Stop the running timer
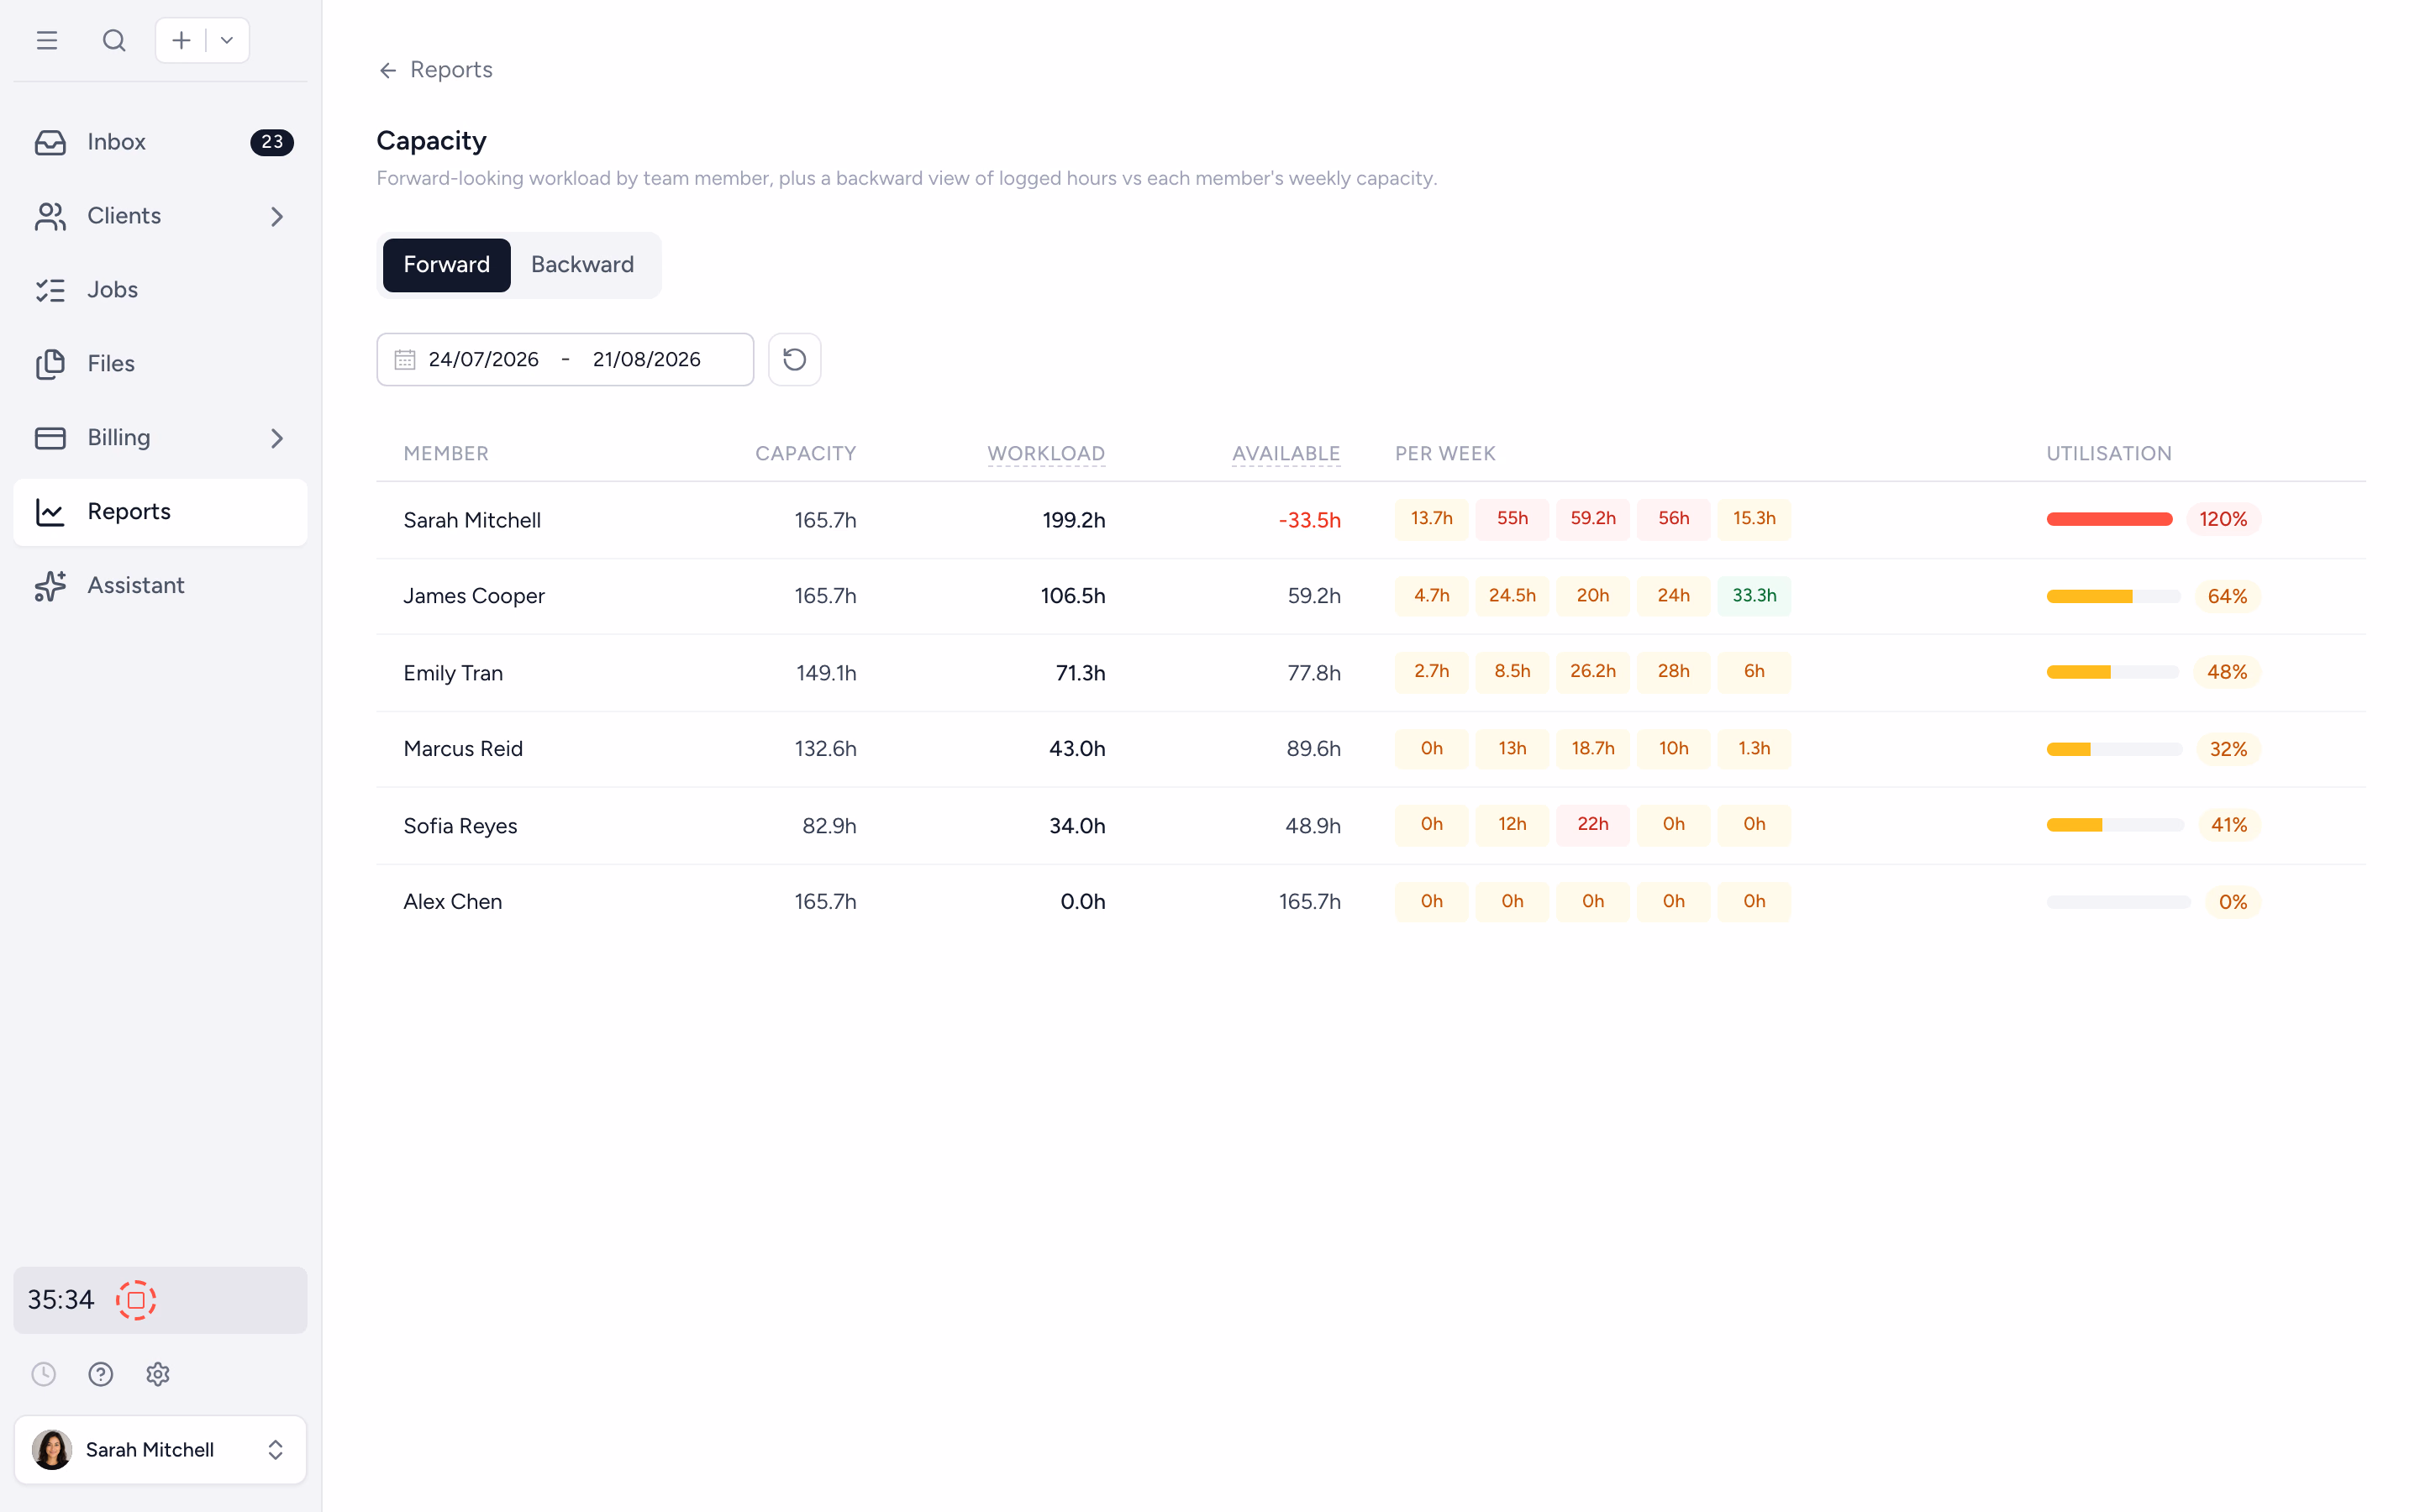 coord(136,1300)
